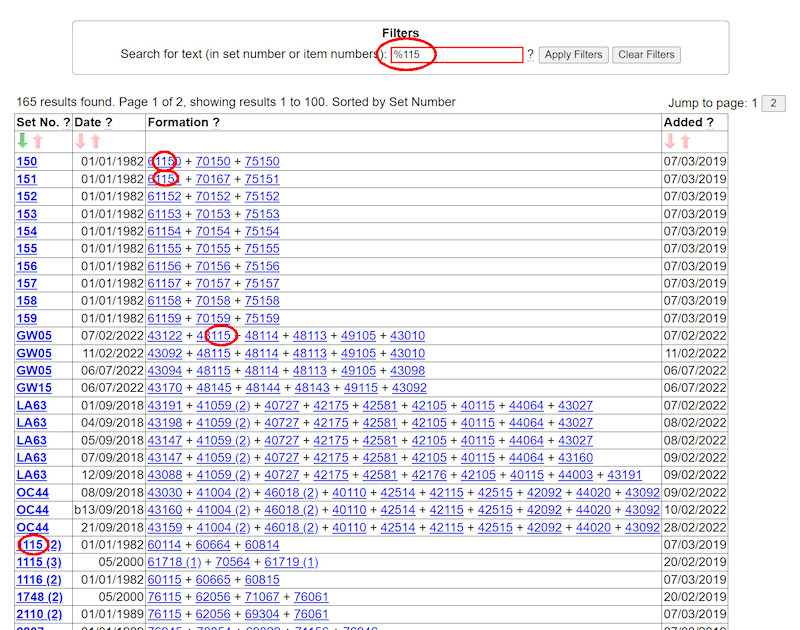Viewport: 800px width, 630px height.
Task: Sort Added column with the up arrow
Action: click(686, 142)
